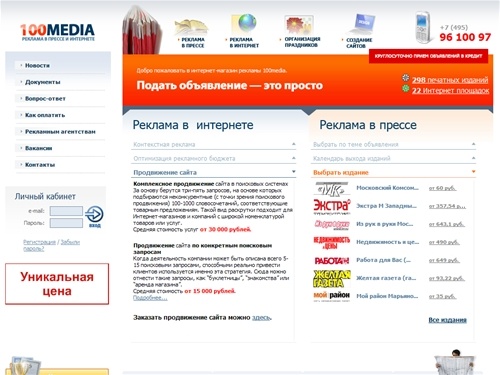Select 'Московский Комсом...' publication name
Screen dimensions: 500x375
coord(387,188)
